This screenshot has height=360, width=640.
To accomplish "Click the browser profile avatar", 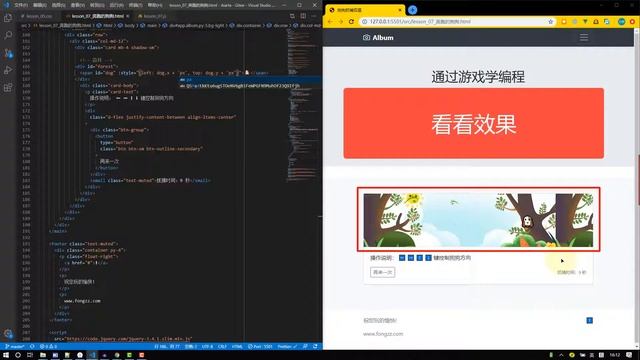I will pos(621,22).
